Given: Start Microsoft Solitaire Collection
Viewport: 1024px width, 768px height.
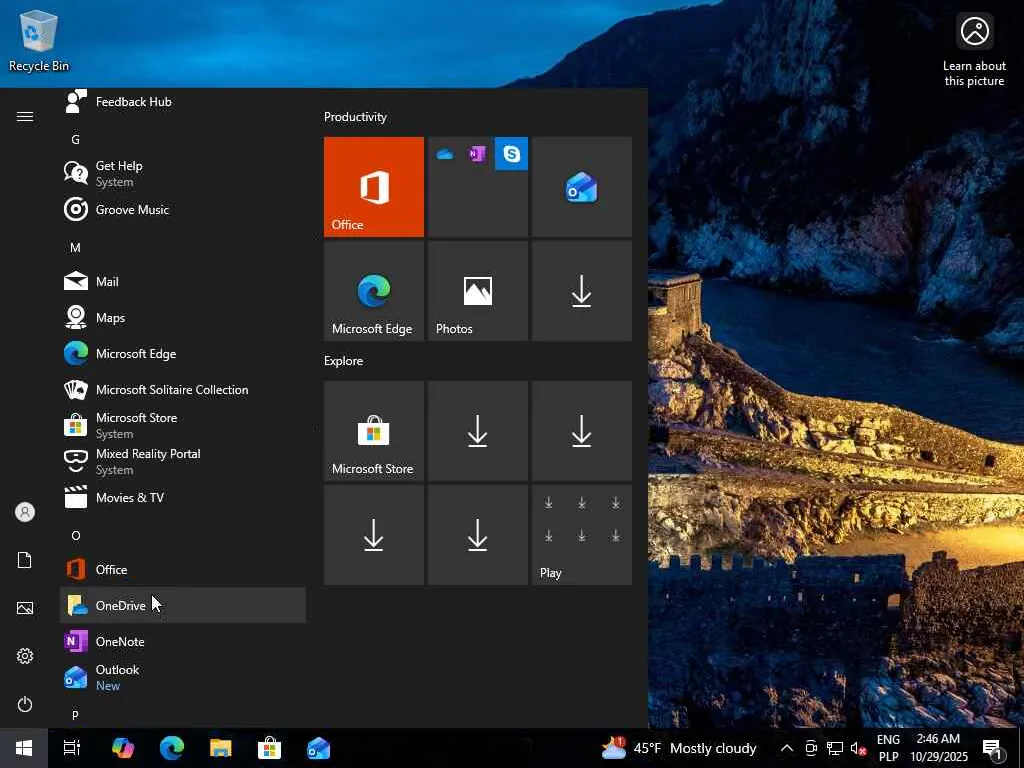Looking at the screenshot, I should (183, 389).
